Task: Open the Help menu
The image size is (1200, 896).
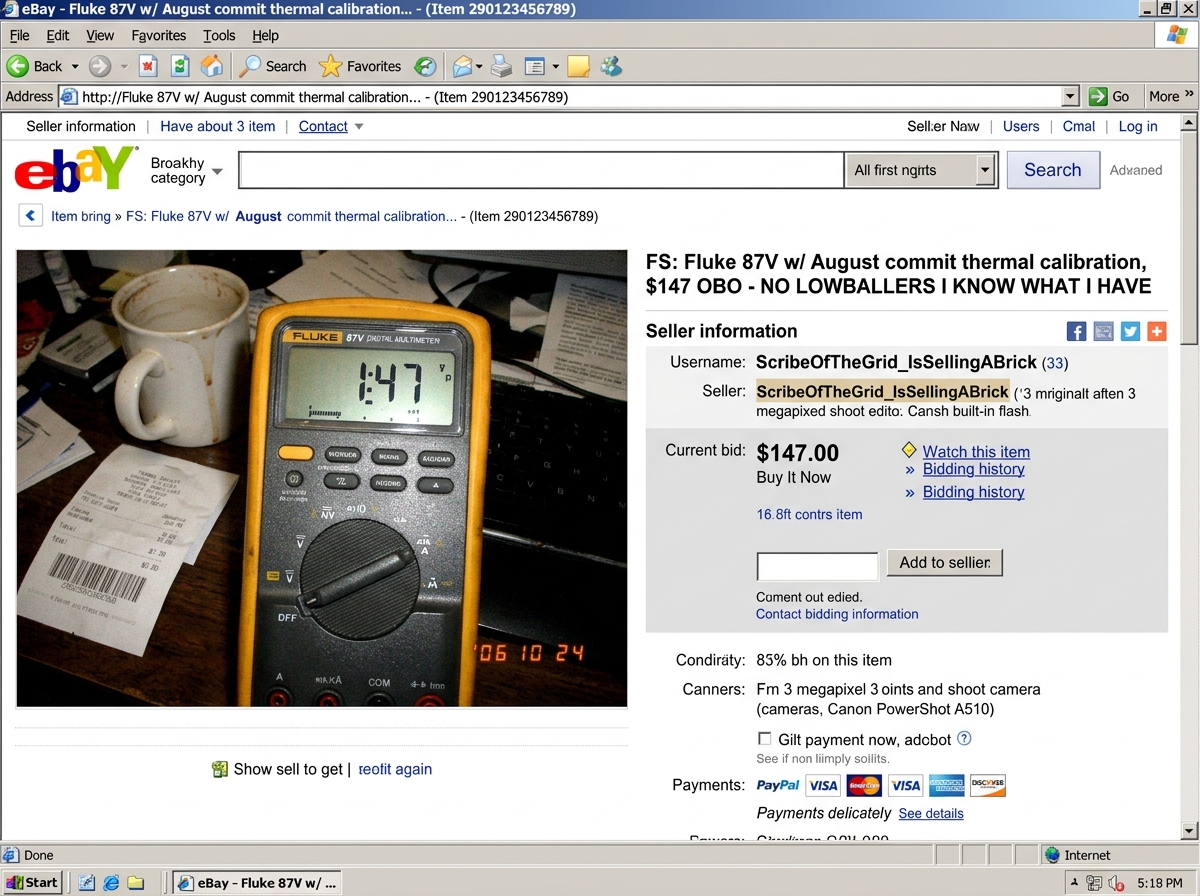Action: click(x=265, y=35)
